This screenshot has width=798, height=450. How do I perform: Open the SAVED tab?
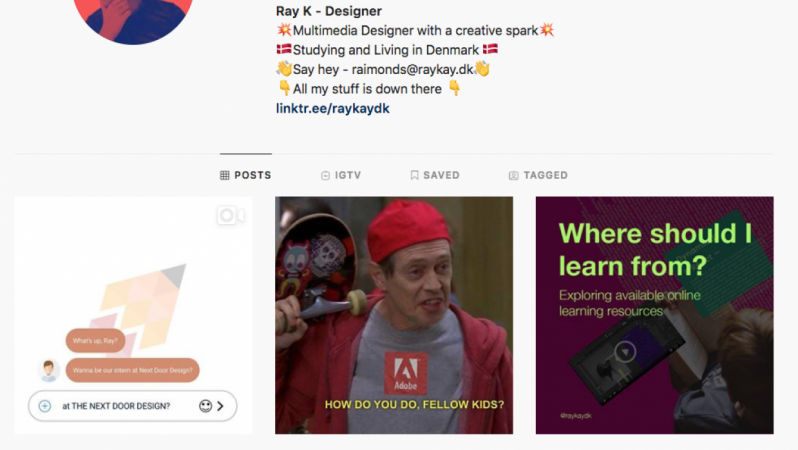tap(435, 175)
